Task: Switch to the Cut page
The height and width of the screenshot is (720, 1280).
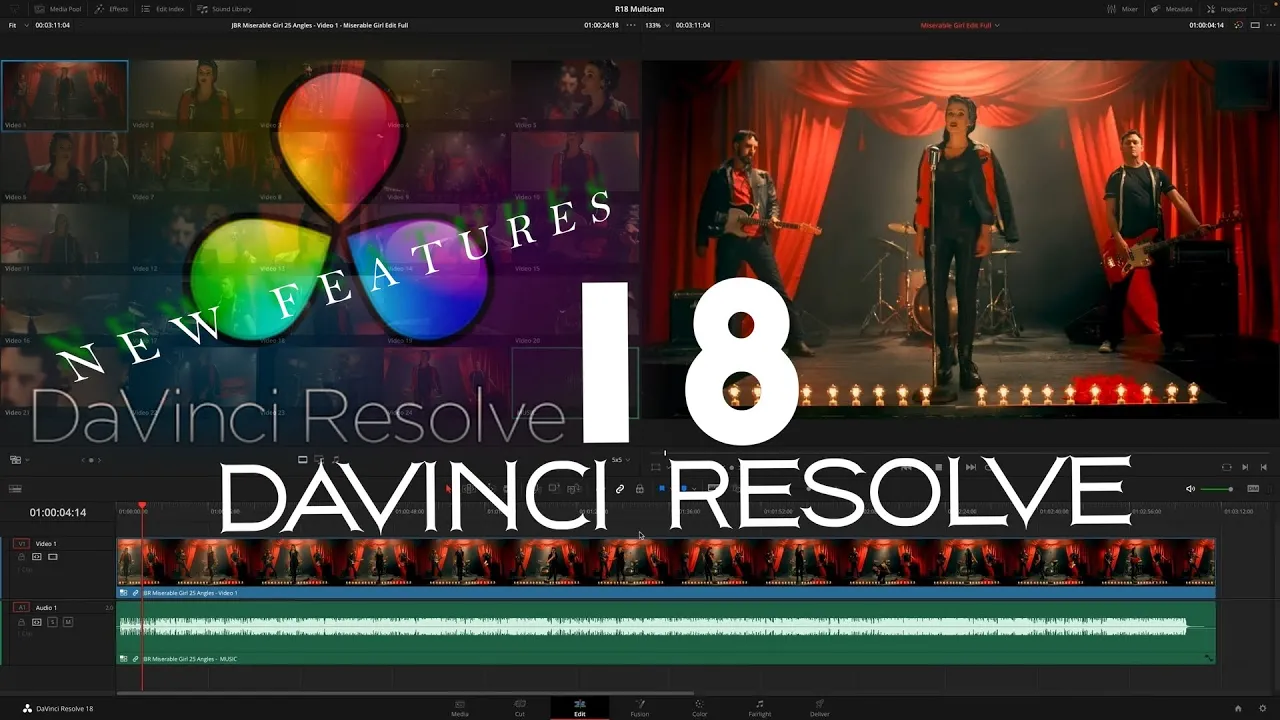Action: tap(520, 708)
